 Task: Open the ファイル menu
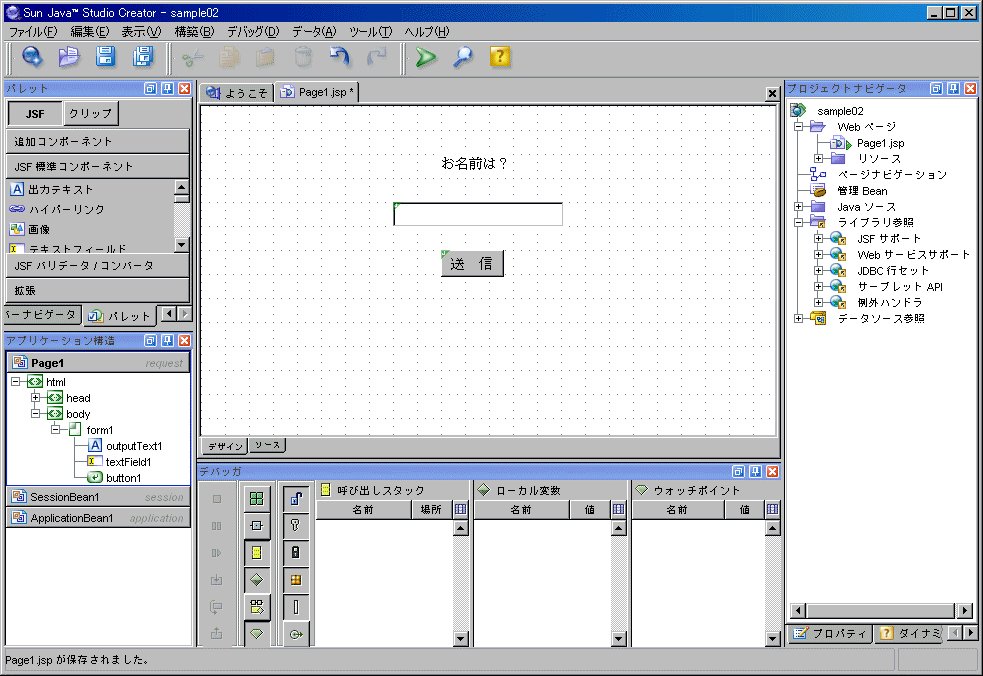tap(33, 31)
